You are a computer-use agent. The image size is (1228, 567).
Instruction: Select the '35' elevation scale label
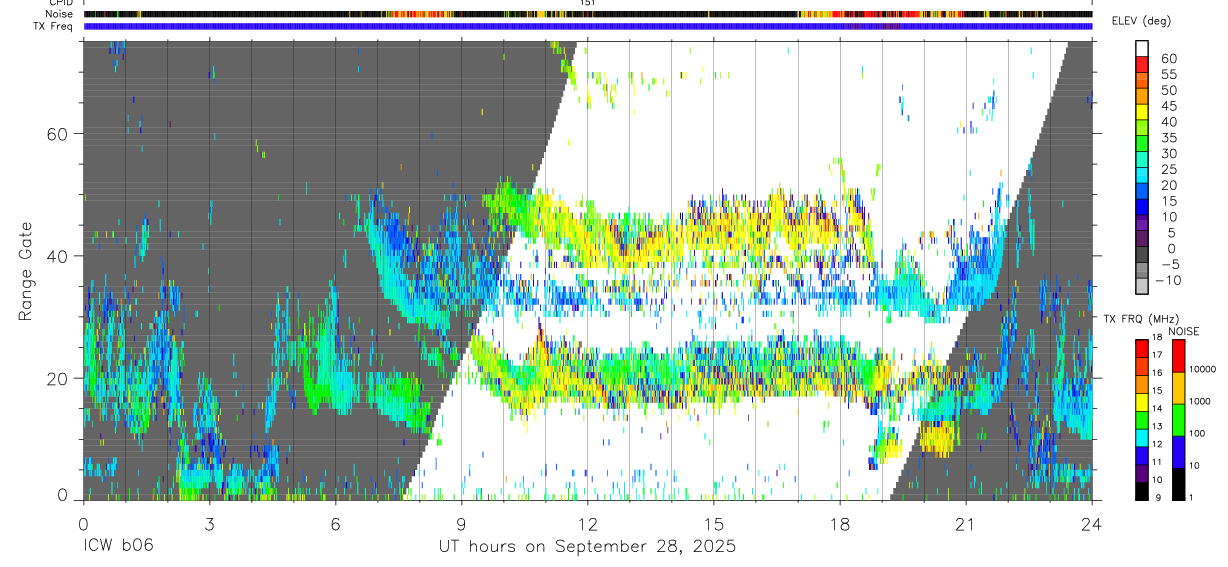[x=1169, y=138]
